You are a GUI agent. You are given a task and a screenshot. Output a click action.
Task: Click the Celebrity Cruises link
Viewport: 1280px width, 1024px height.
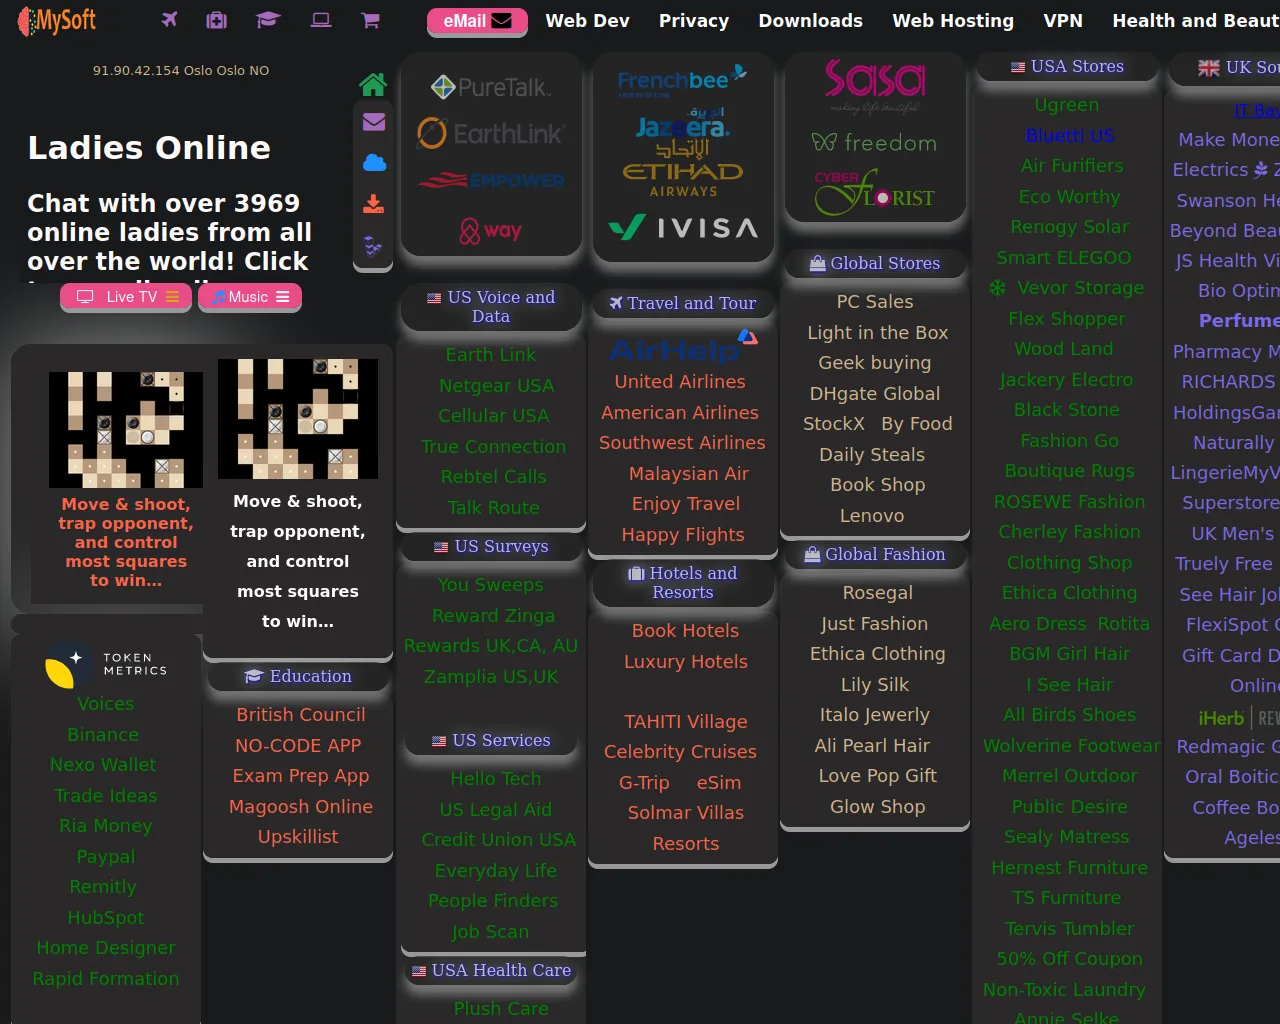tap(680, 752)
